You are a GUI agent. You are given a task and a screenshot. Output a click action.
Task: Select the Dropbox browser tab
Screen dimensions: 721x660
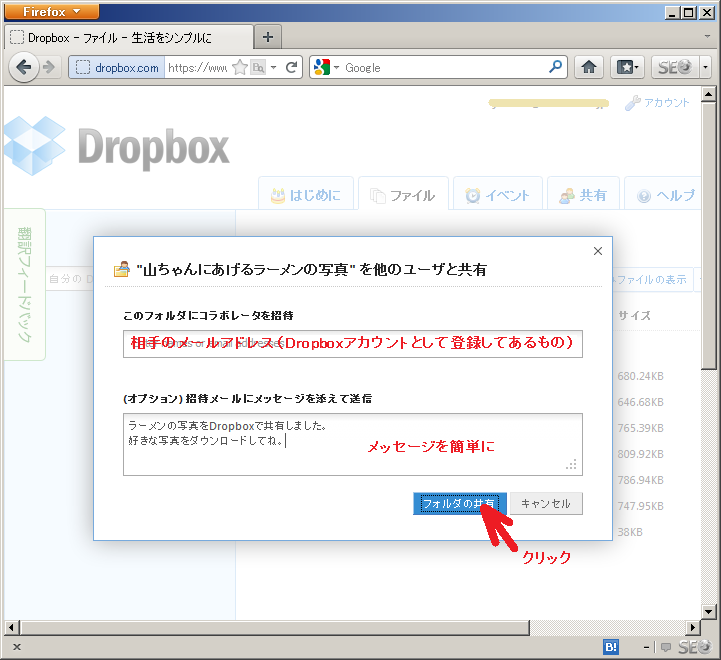[x=129, y=37]
